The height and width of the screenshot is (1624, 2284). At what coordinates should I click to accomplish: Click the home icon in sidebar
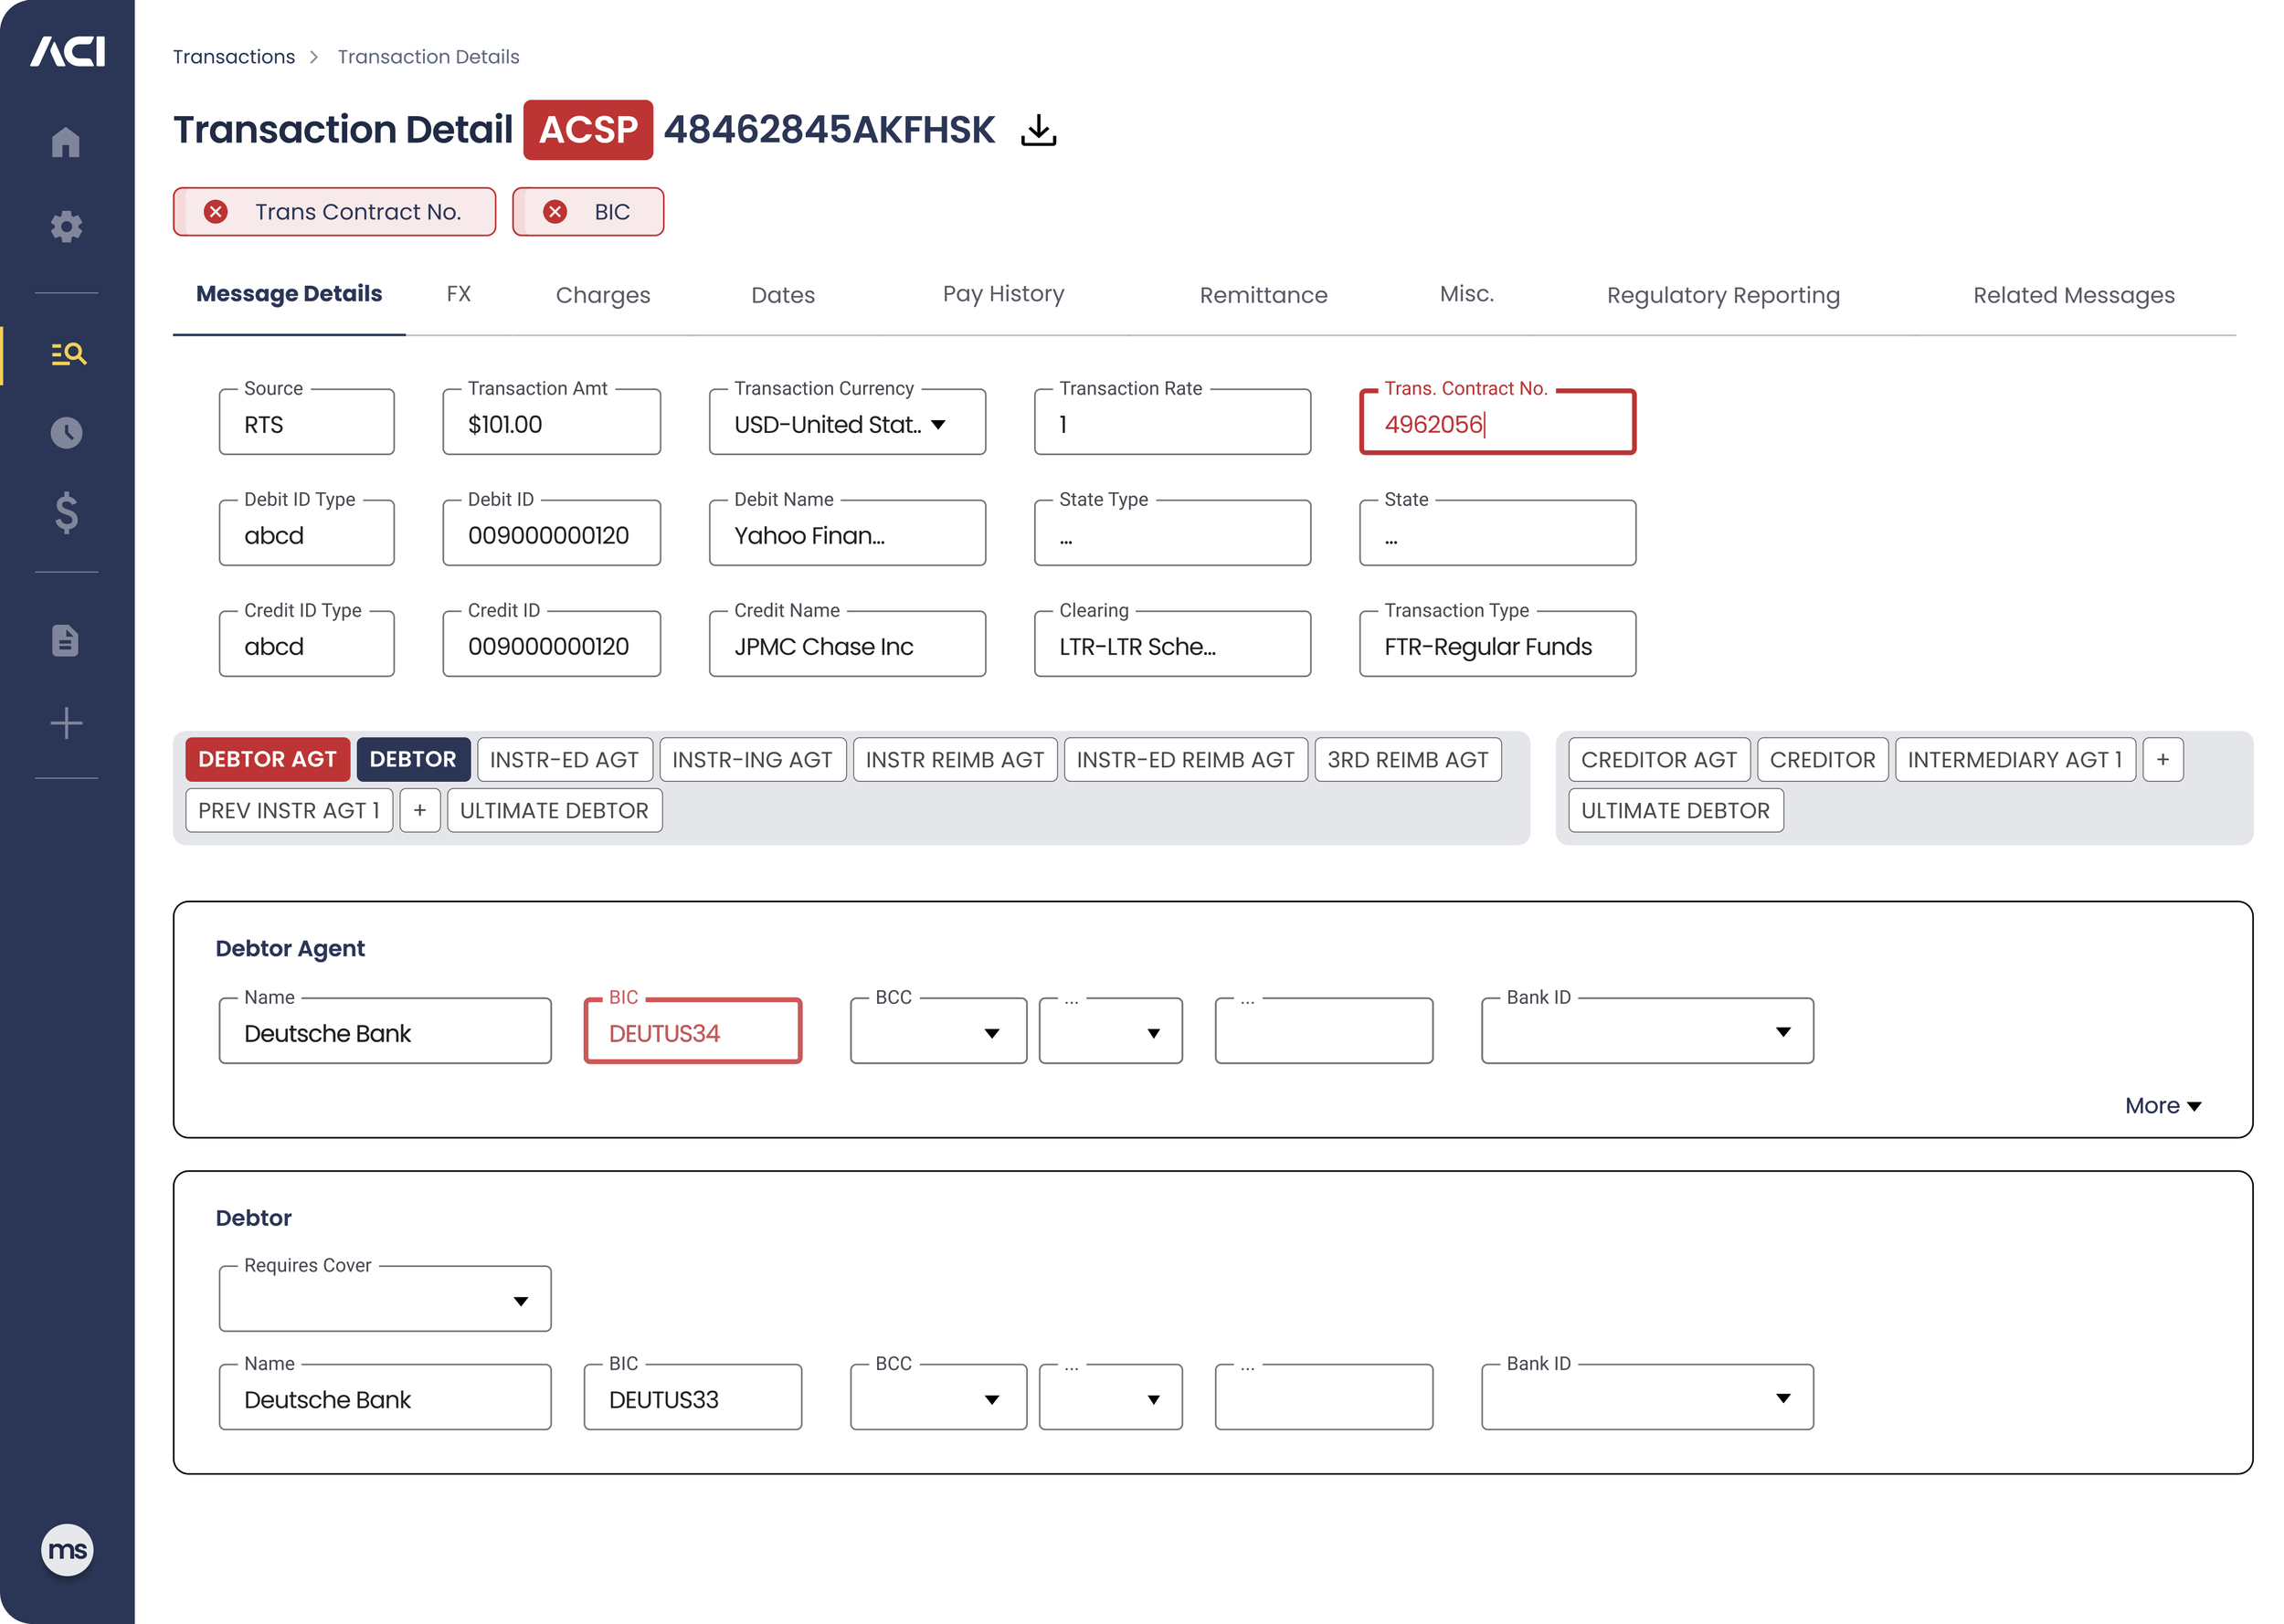coord(66,142)
